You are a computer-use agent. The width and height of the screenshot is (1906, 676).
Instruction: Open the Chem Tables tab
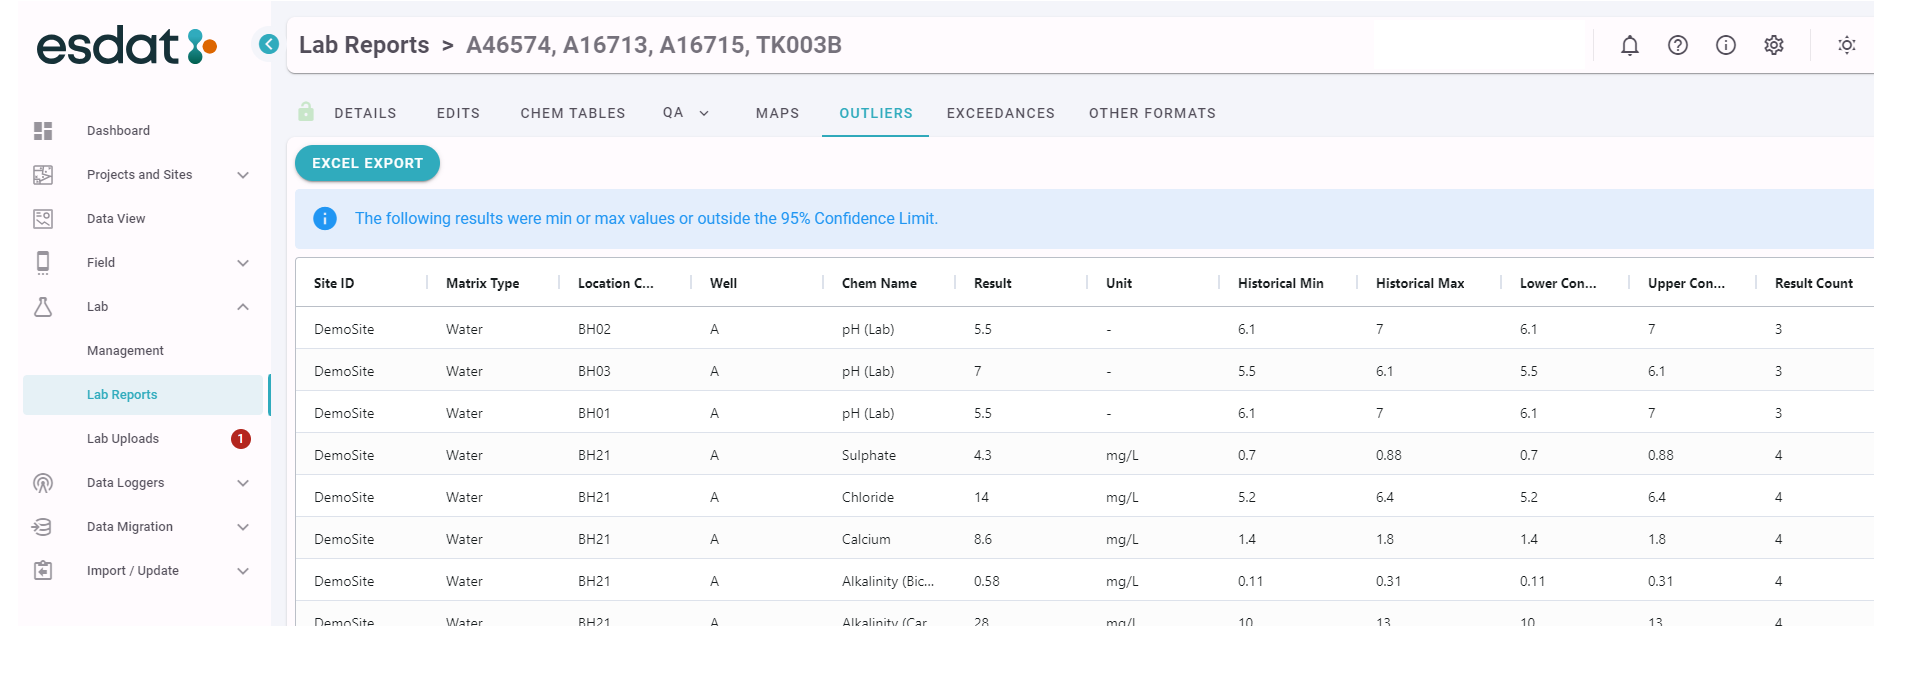pos(573,113)
